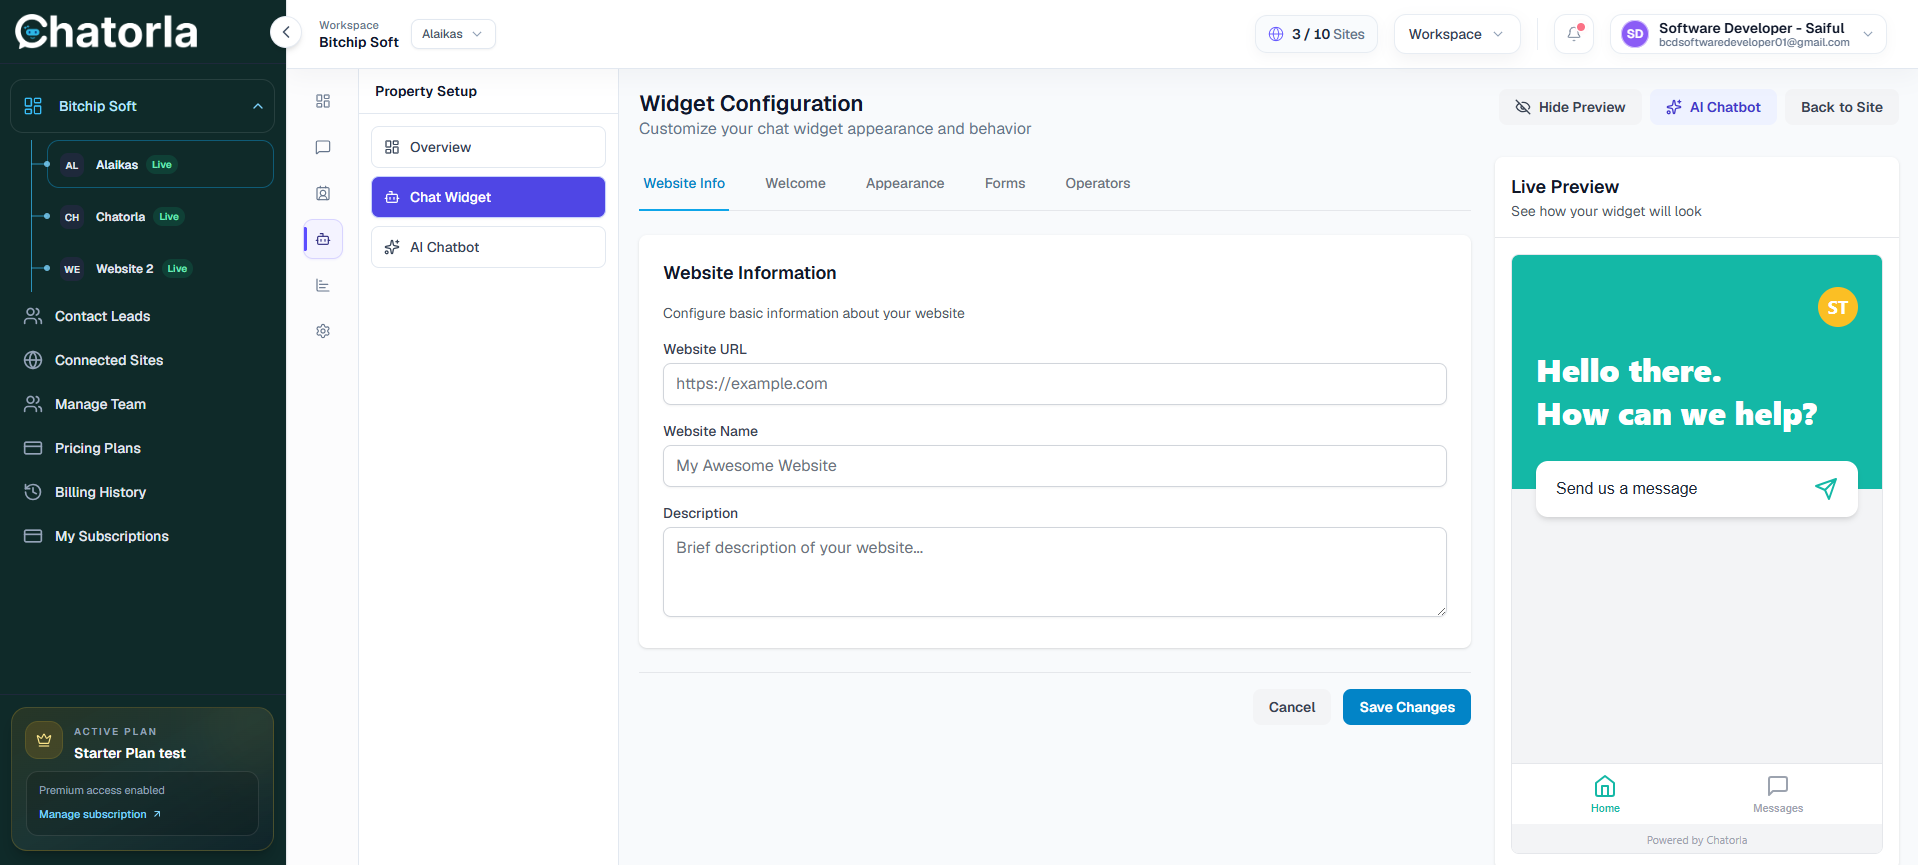Open the contacts icon in icon rail
1918x865 pixels.
coord(323,193)
